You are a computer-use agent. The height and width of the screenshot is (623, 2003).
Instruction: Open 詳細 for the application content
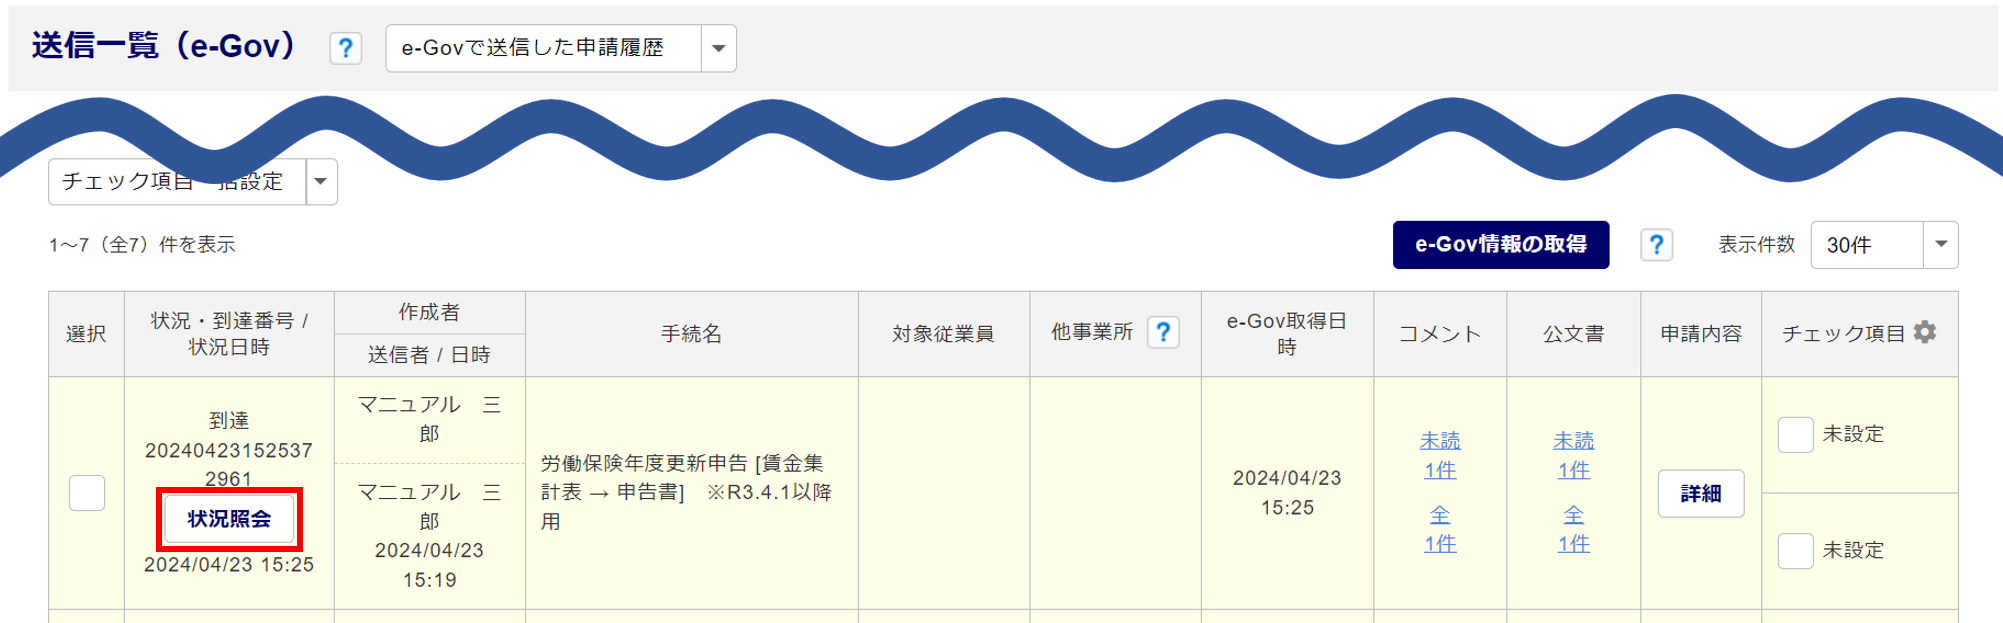point(1700,494)
